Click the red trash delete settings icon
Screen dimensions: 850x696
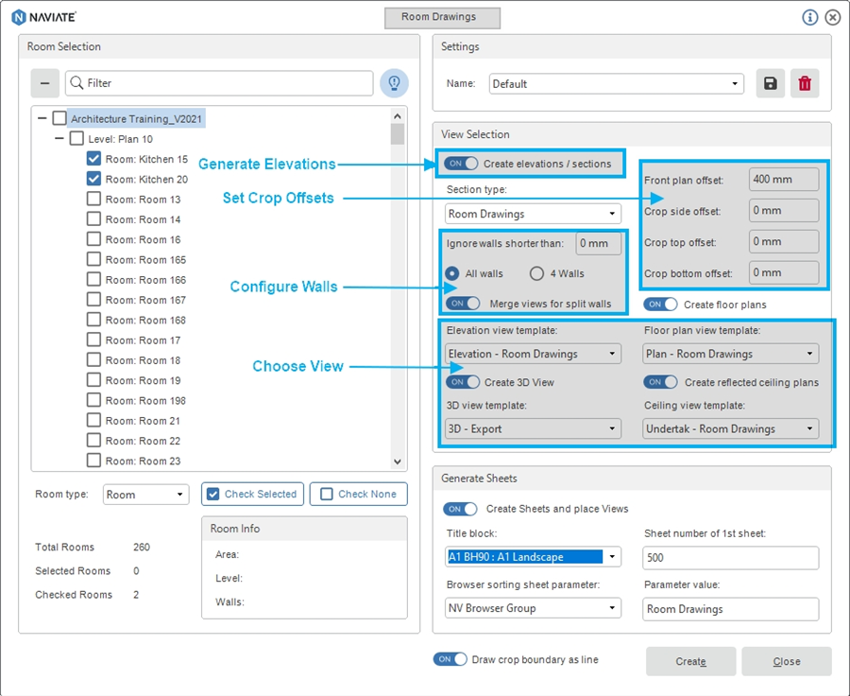(804, 83)
